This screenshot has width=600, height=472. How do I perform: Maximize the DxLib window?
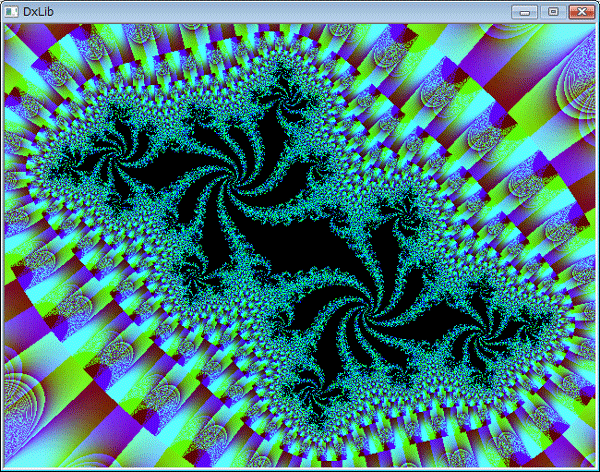point(553,12)
